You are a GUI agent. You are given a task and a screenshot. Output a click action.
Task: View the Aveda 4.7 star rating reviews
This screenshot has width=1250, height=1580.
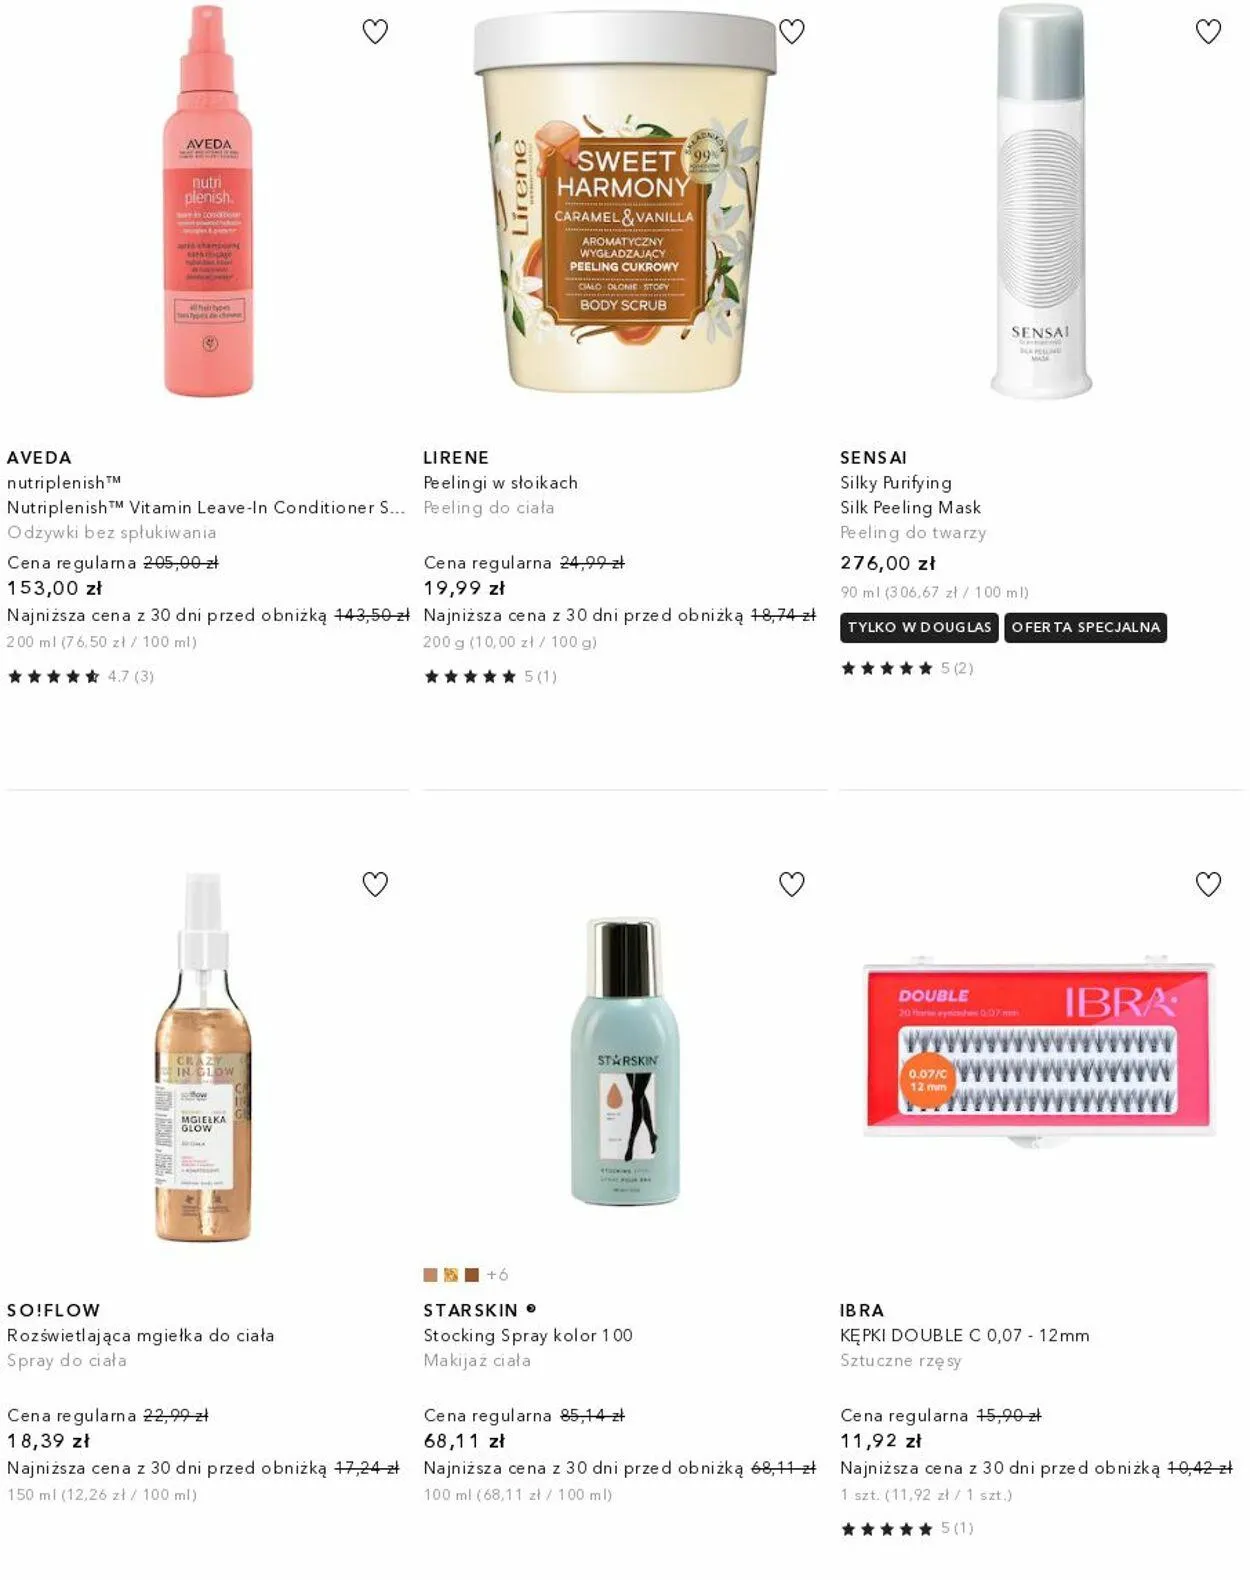[x=81, y=676]
